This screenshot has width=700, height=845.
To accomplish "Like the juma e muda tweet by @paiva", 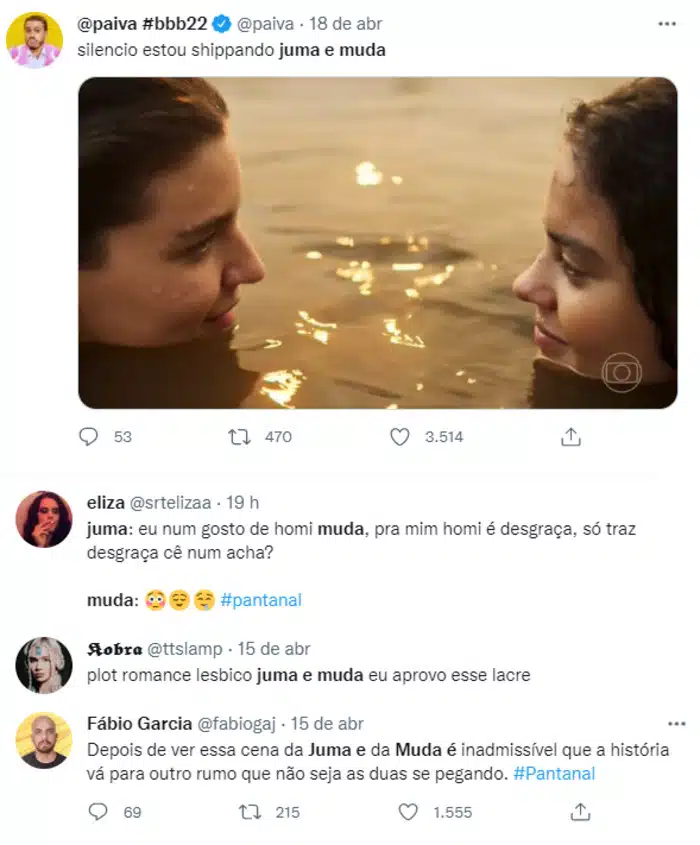I will [400, 437].
